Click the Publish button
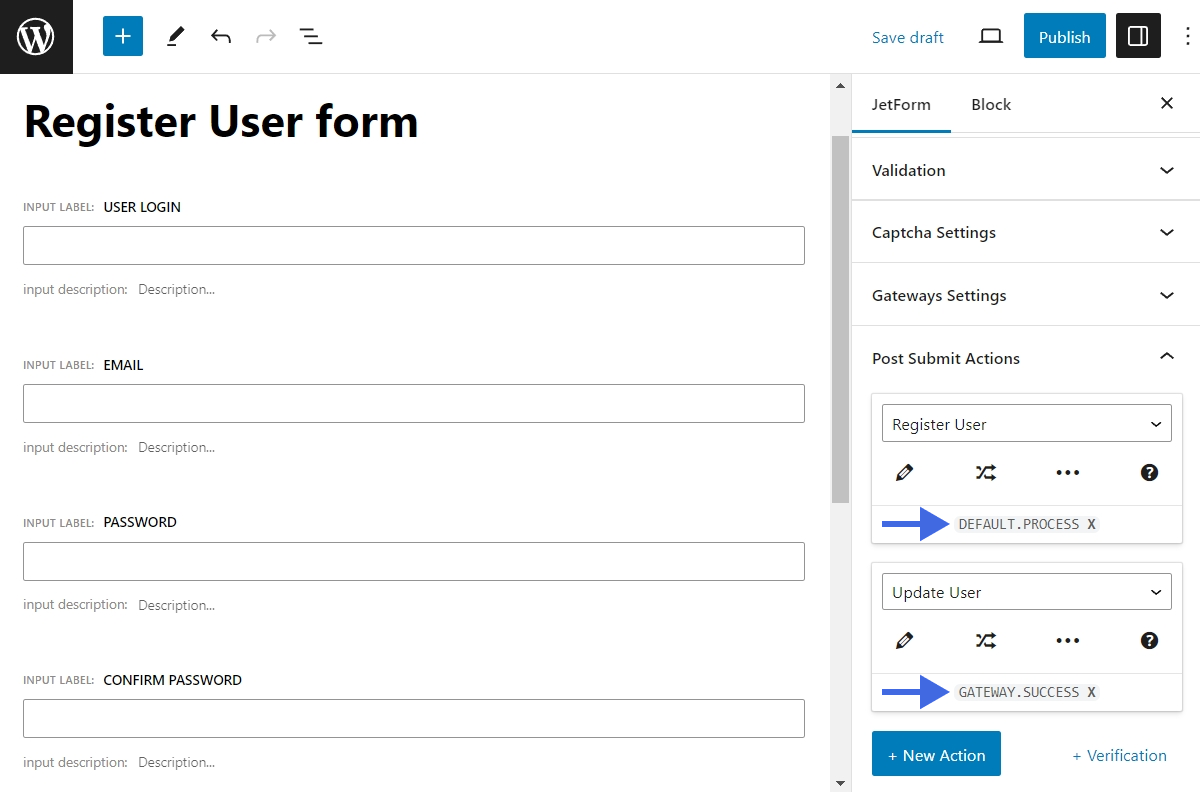The width and height of the screenshot is (1200, 792). tap(1064, 36)
